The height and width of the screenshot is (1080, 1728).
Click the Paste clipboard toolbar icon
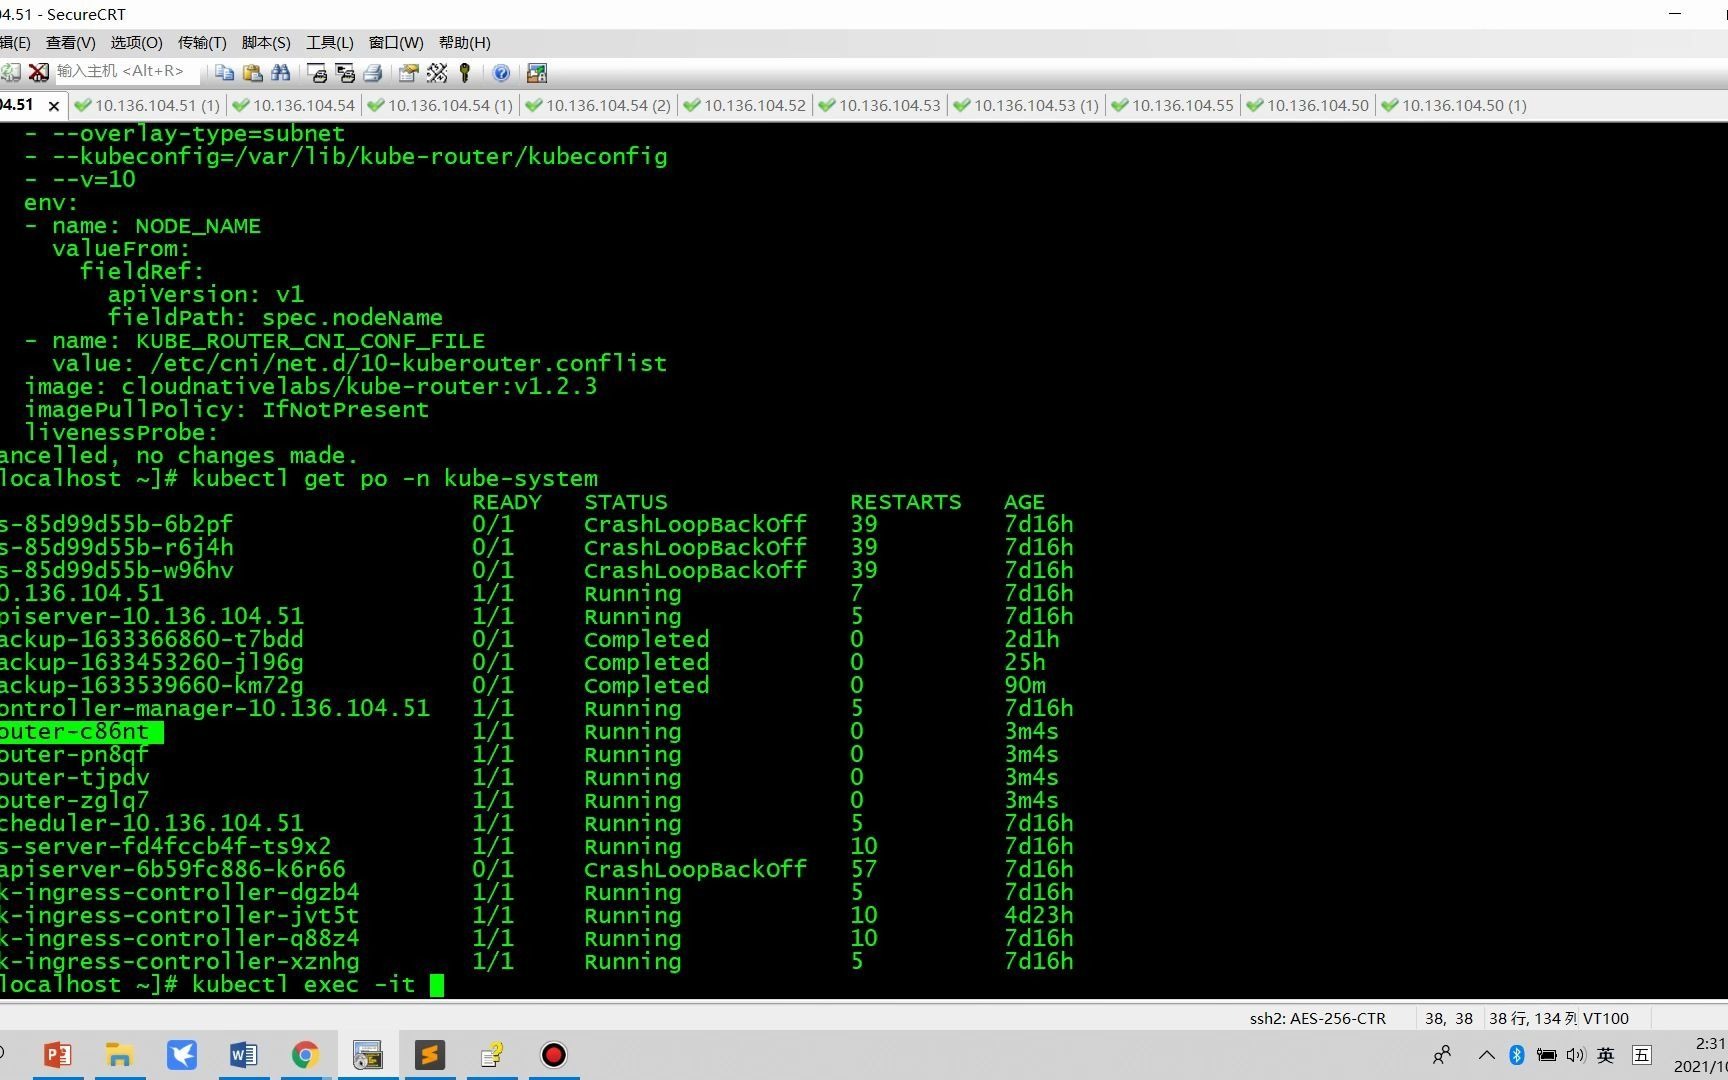point(253,72)
